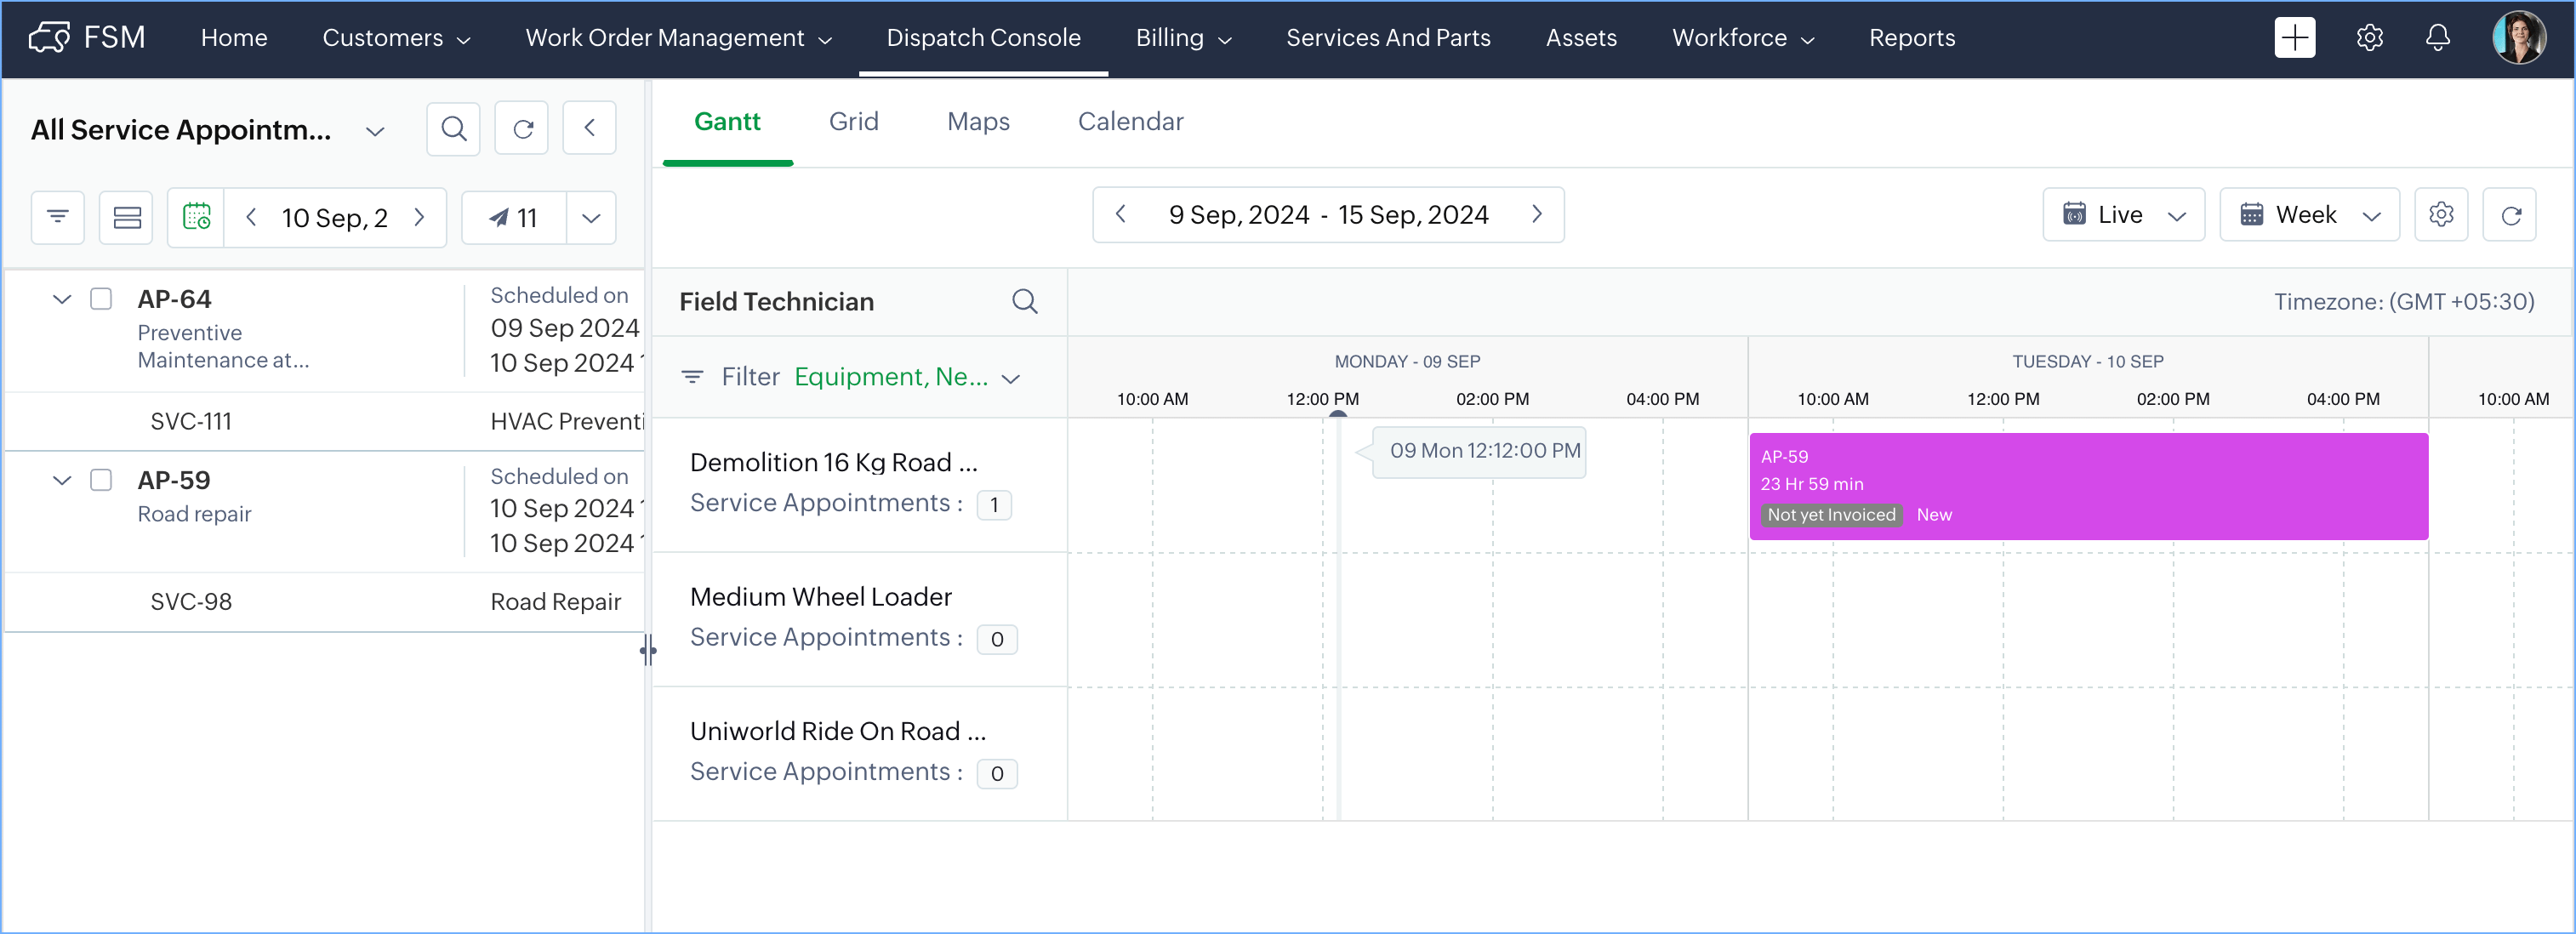Expand Work Order Management menu

[x=678, y=38]
